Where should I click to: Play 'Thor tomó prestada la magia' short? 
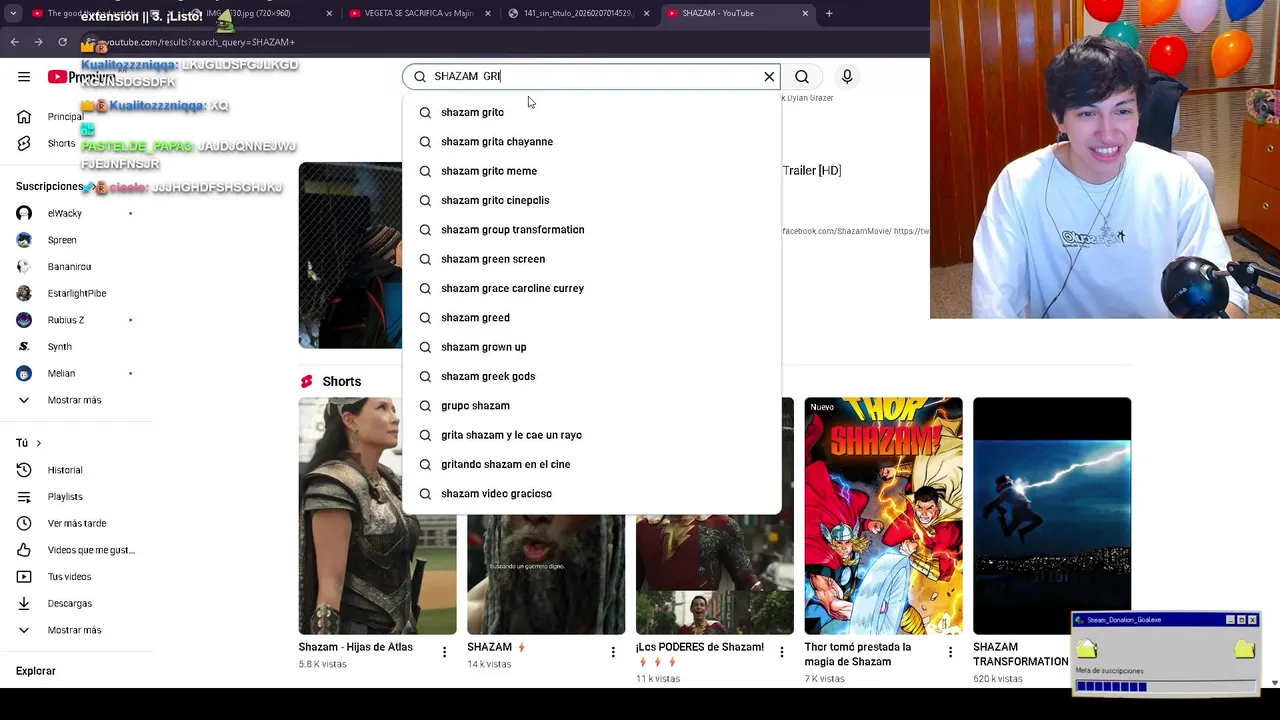click(x=884, y=516)
